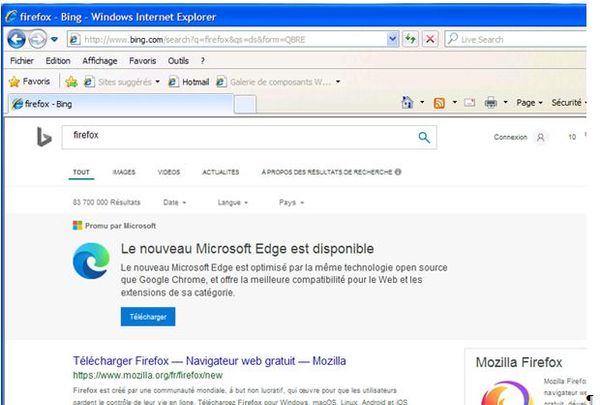
Task: Open the ? help menu
Action: click(x=202, y=61)
